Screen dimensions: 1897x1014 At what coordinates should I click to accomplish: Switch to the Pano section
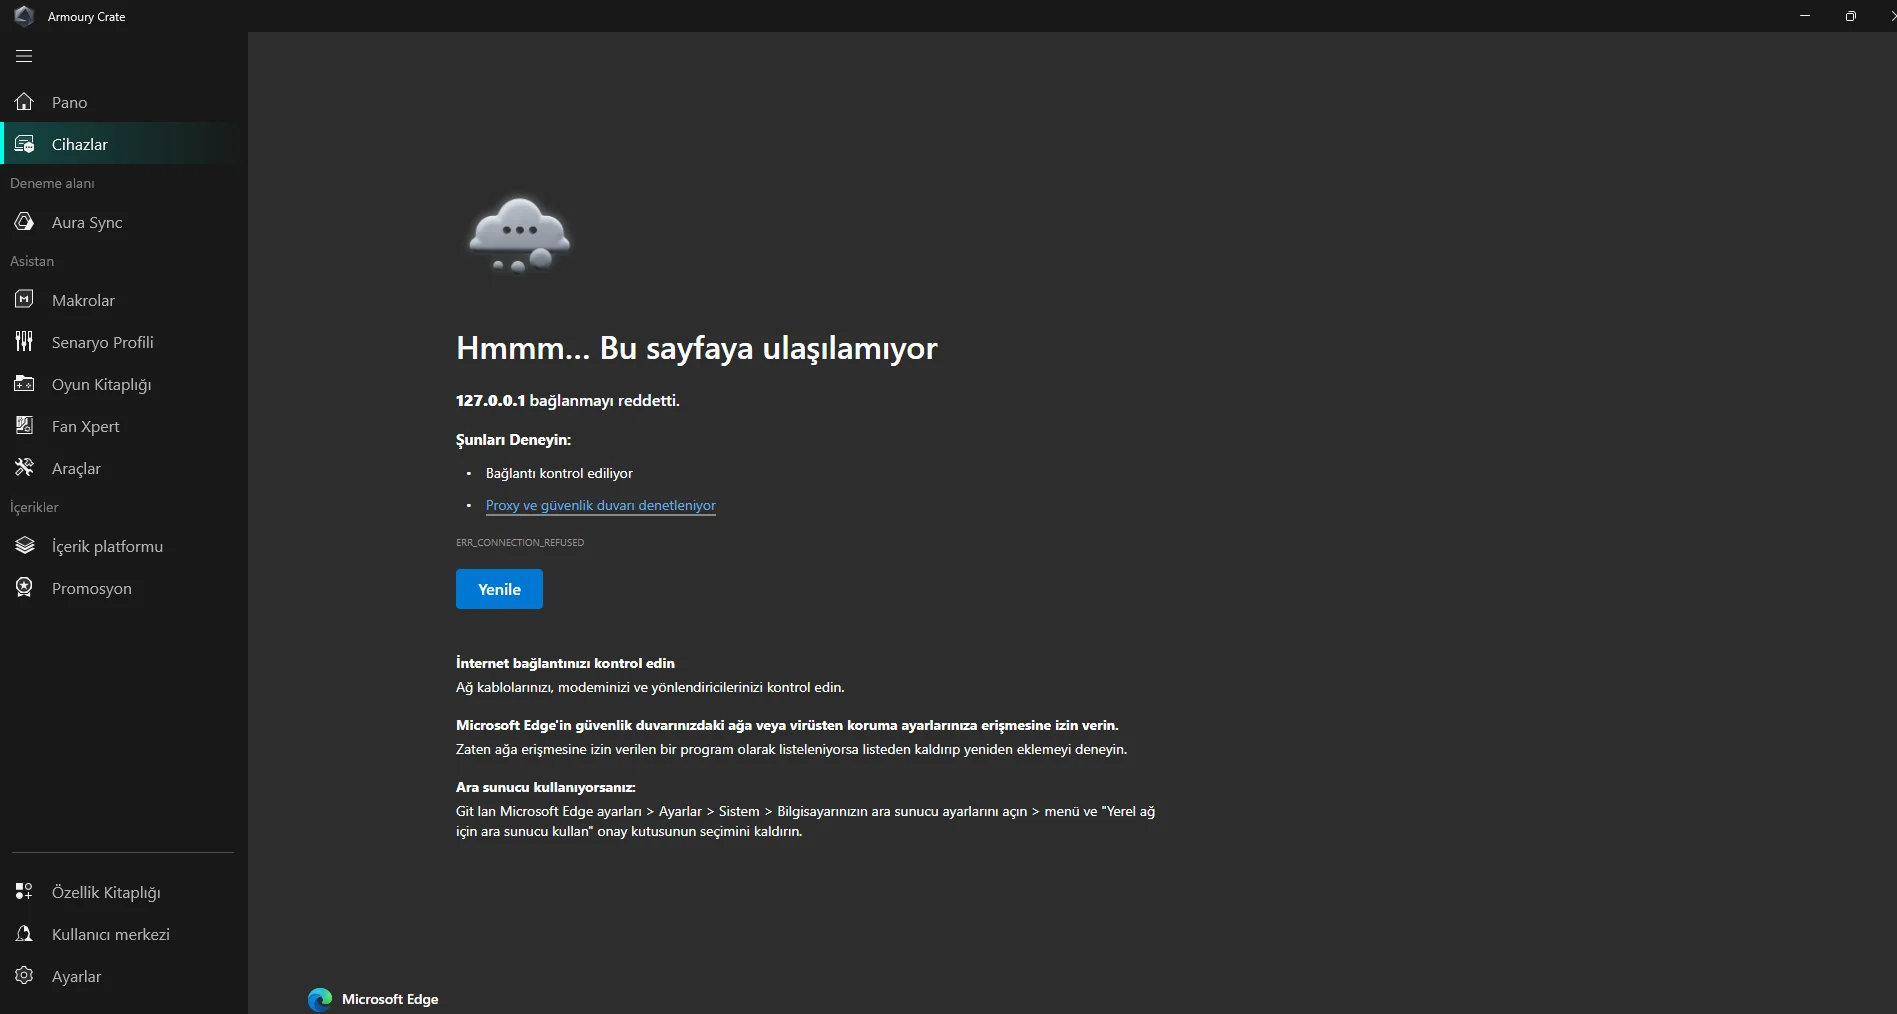69,102
